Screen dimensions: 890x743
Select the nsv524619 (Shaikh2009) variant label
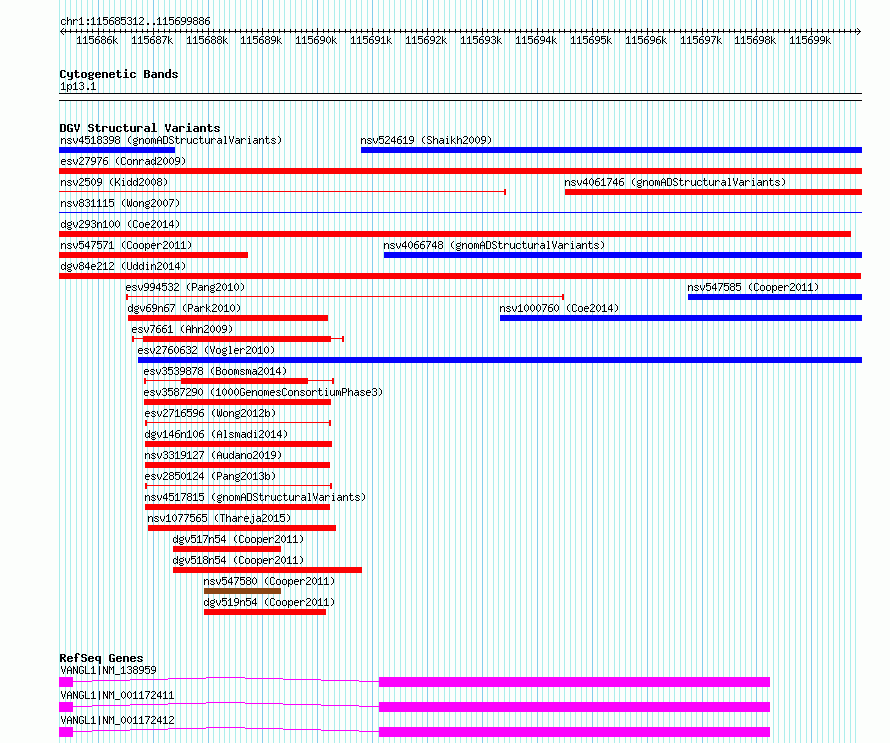pyautogui.click(x=426, y=140)
